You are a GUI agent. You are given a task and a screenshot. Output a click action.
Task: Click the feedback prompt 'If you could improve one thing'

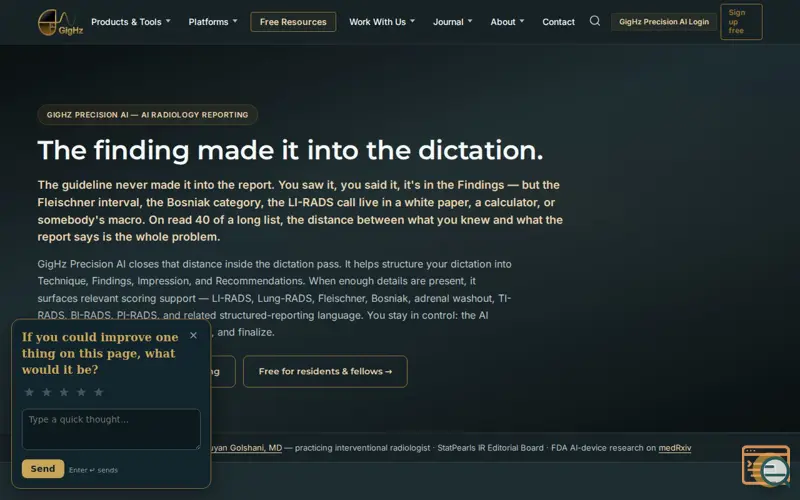click(100, 353)
